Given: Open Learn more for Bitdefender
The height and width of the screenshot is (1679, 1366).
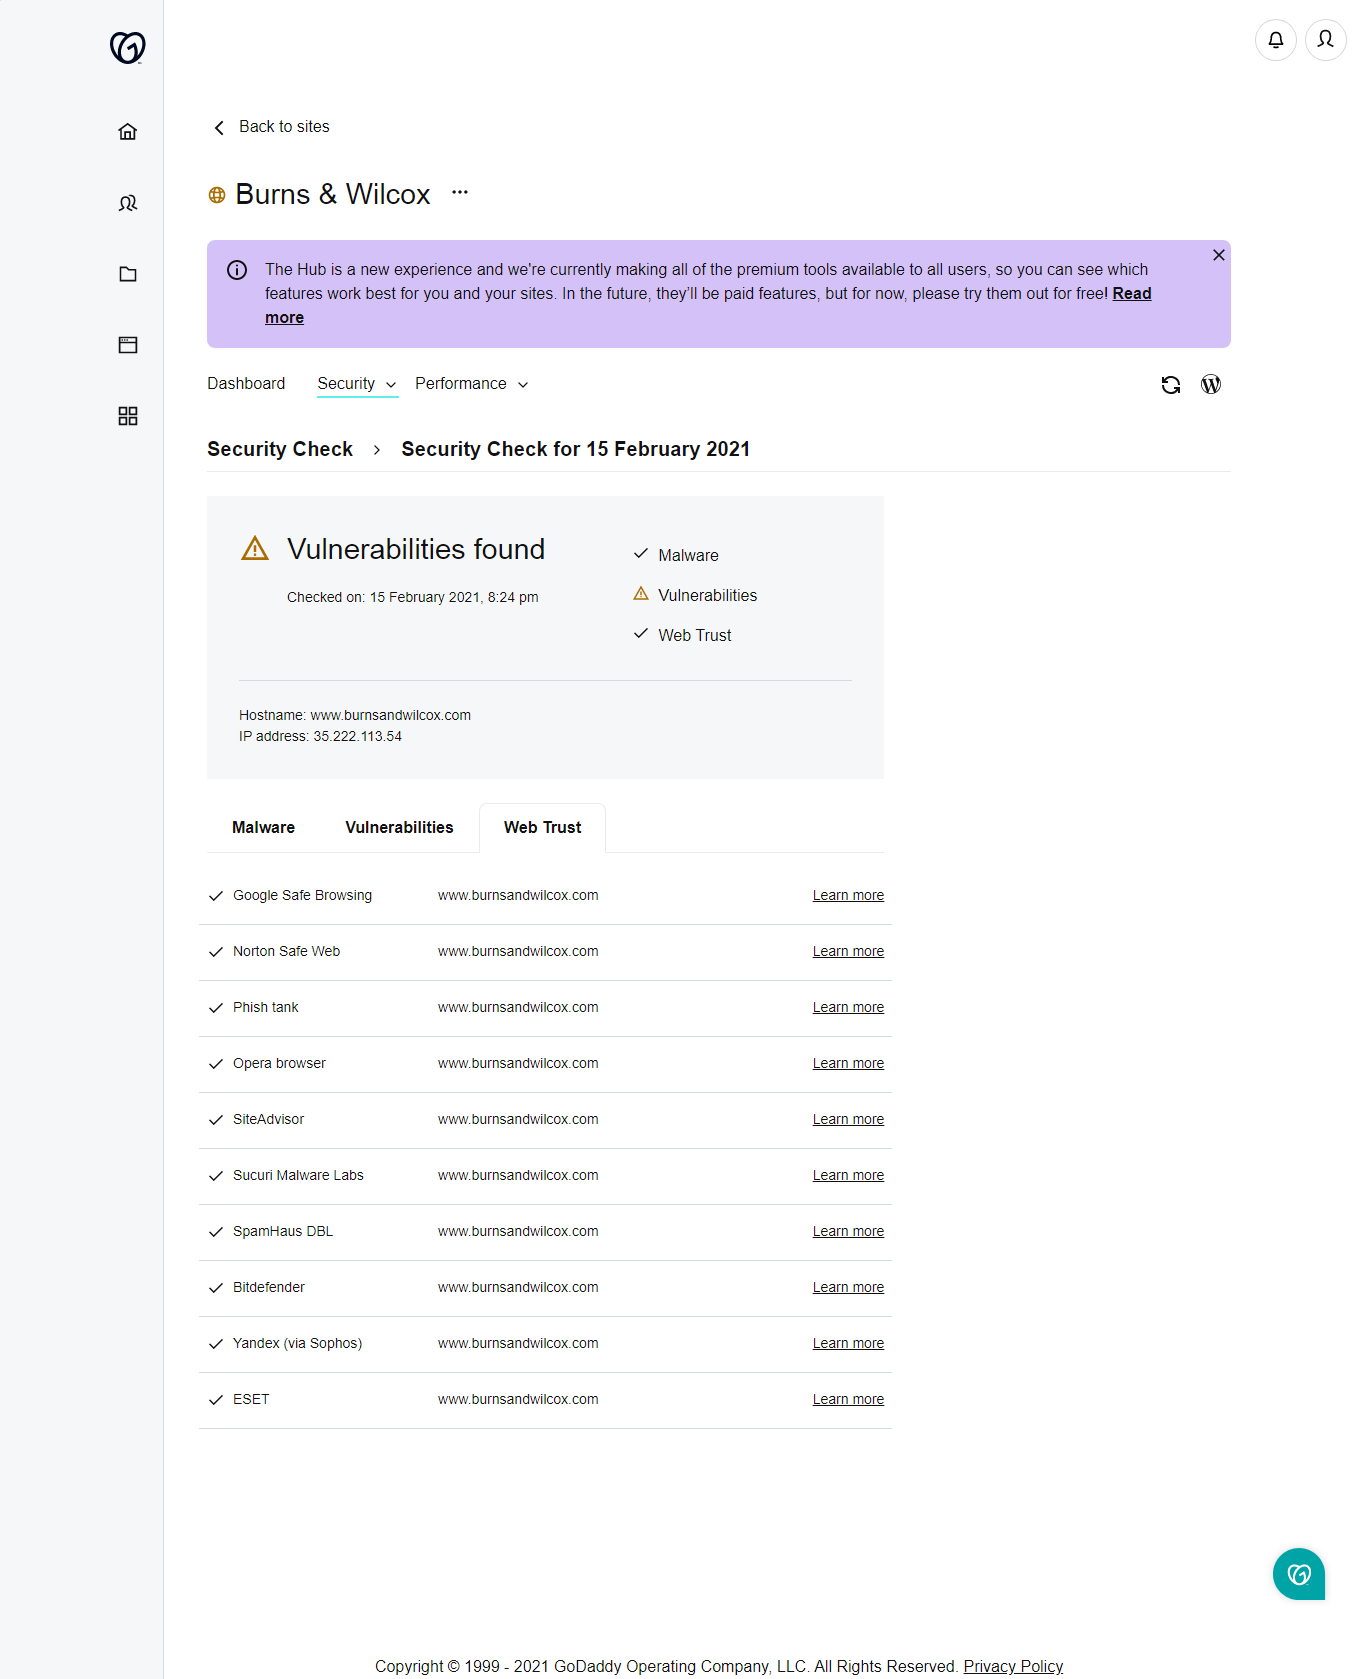Looking at the screenshot, I should [x=848, y=1288].
